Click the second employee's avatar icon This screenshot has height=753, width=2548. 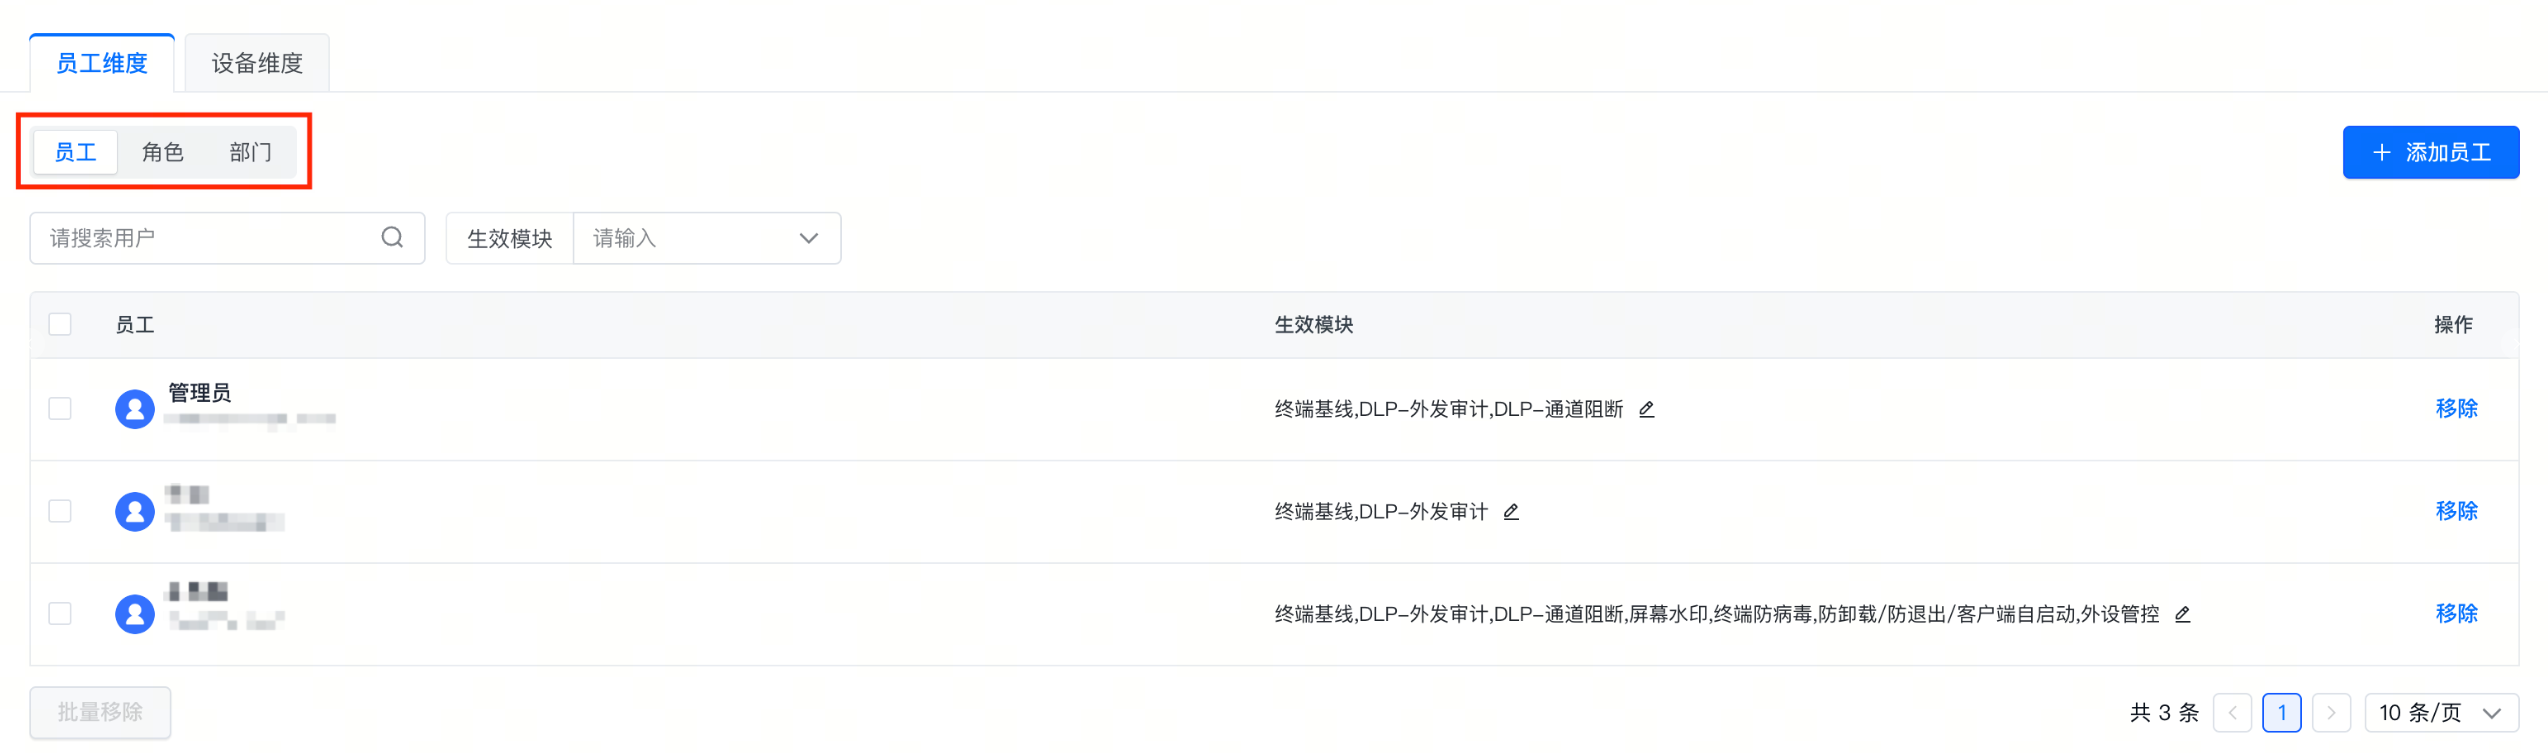tap(135, 512)
